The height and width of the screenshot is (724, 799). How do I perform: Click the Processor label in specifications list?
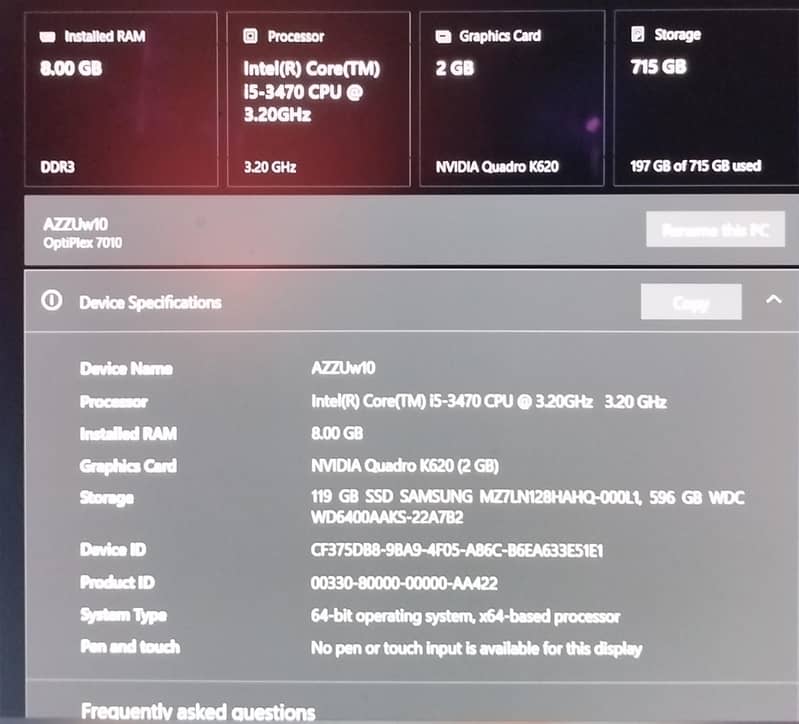click(x=114, y=402)
